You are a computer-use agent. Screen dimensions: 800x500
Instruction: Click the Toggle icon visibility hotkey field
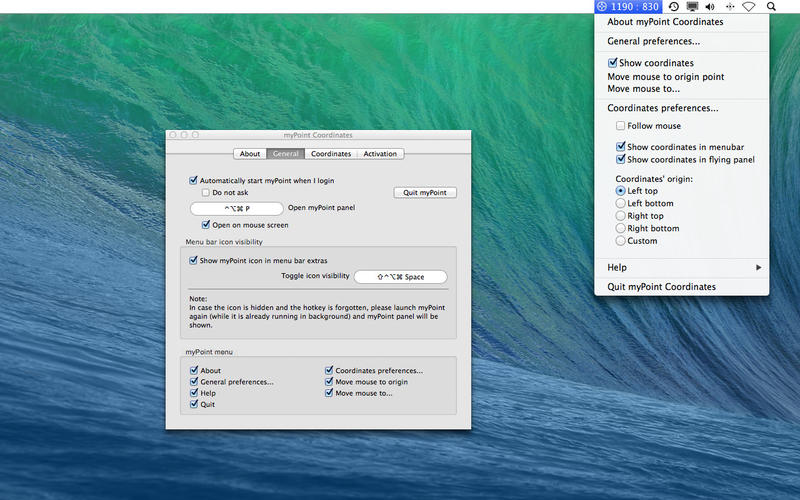[401, 277]
